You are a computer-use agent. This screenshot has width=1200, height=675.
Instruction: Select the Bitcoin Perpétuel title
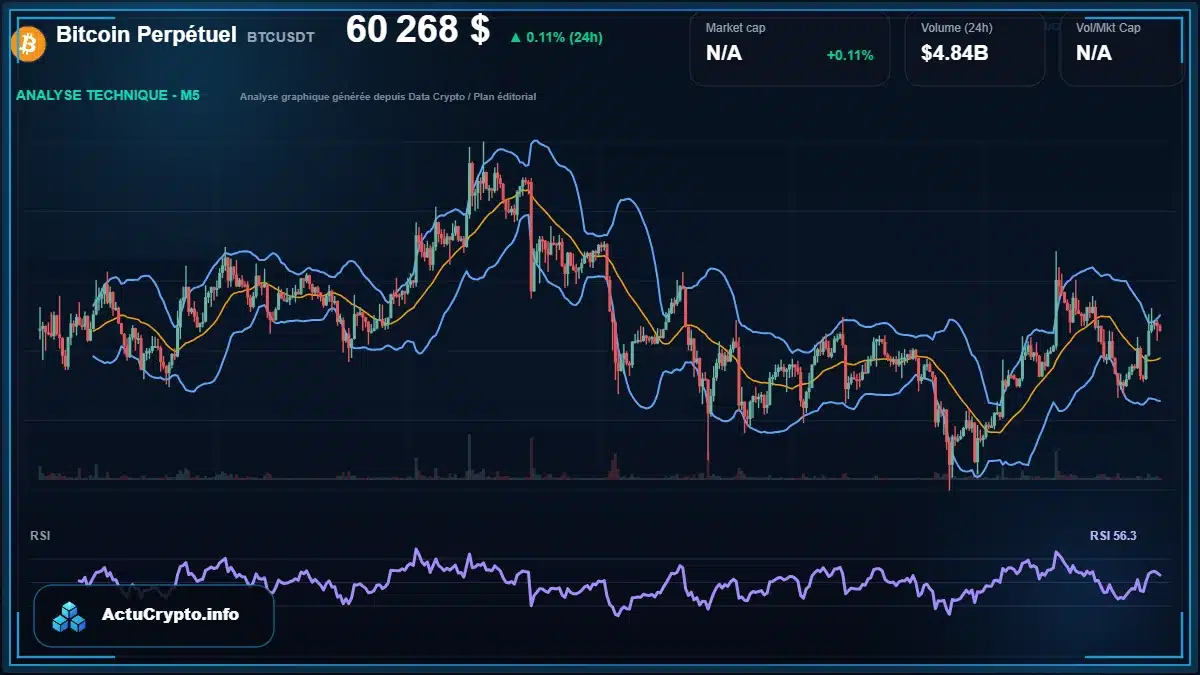[x=146, y=35]
